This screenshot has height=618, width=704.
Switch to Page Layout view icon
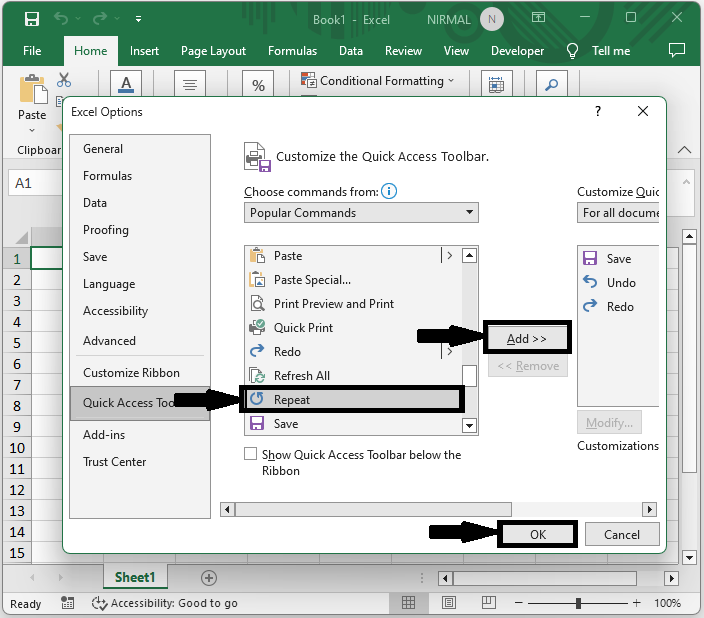449,603
